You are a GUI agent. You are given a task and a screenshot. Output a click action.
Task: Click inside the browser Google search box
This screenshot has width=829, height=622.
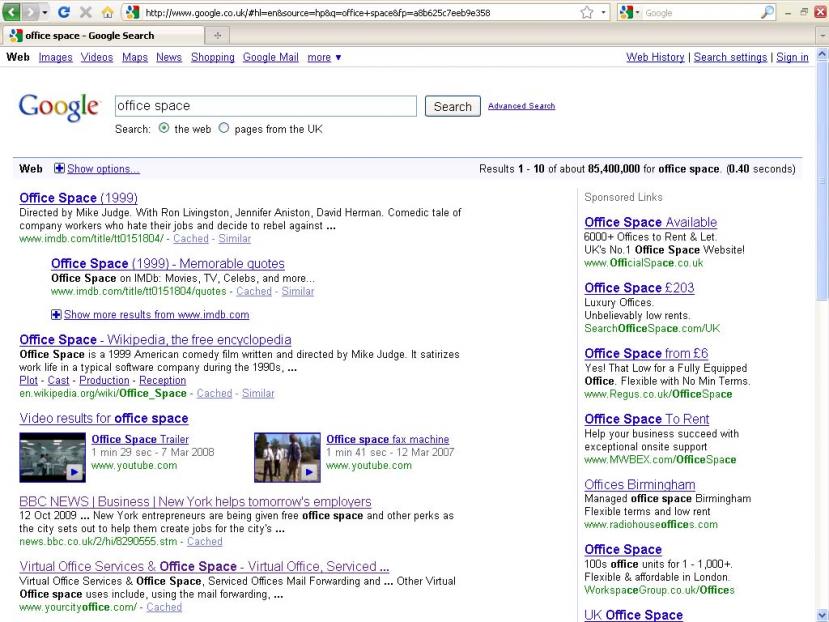[x=701, y=13]
